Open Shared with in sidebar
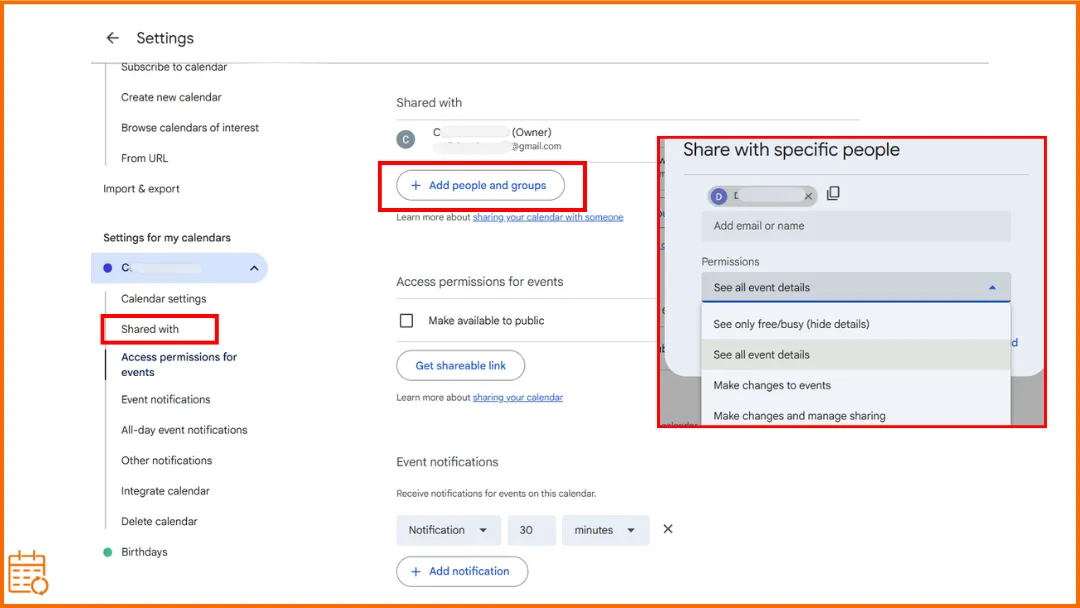The height and width of the screenshot is (608, 1080). tap(149, 329)
